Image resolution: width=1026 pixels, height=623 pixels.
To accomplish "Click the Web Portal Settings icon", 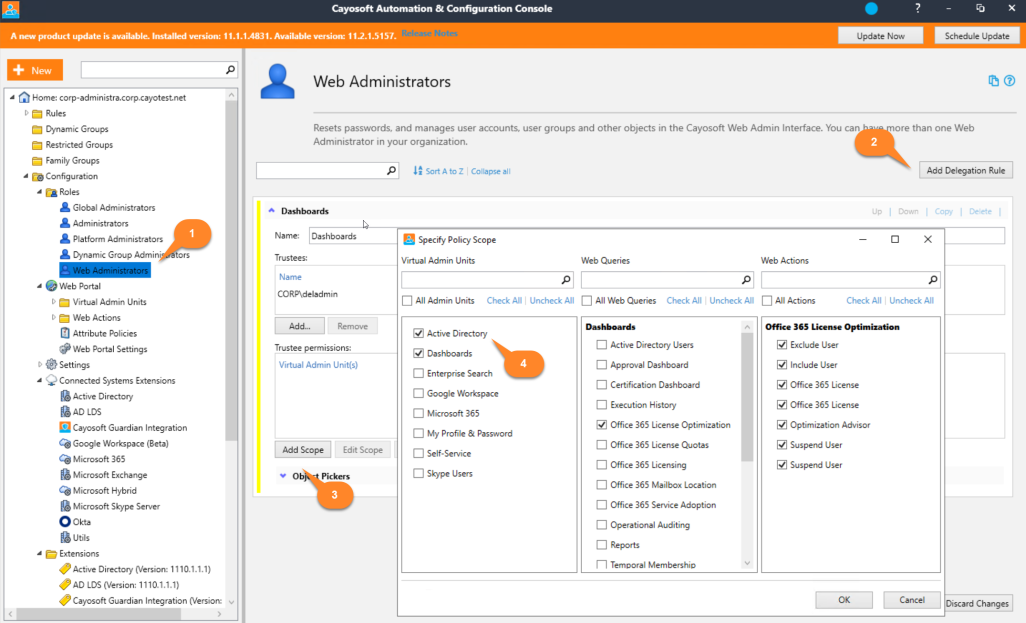I will 65,349.
